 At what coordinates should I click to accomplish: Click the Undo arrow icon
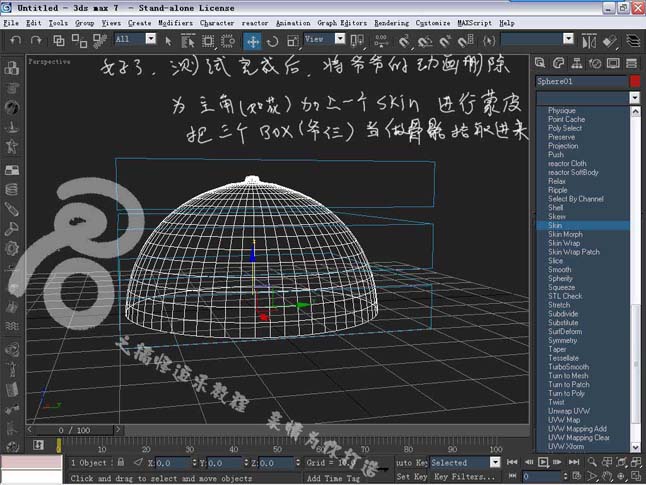tap(15, 40)
